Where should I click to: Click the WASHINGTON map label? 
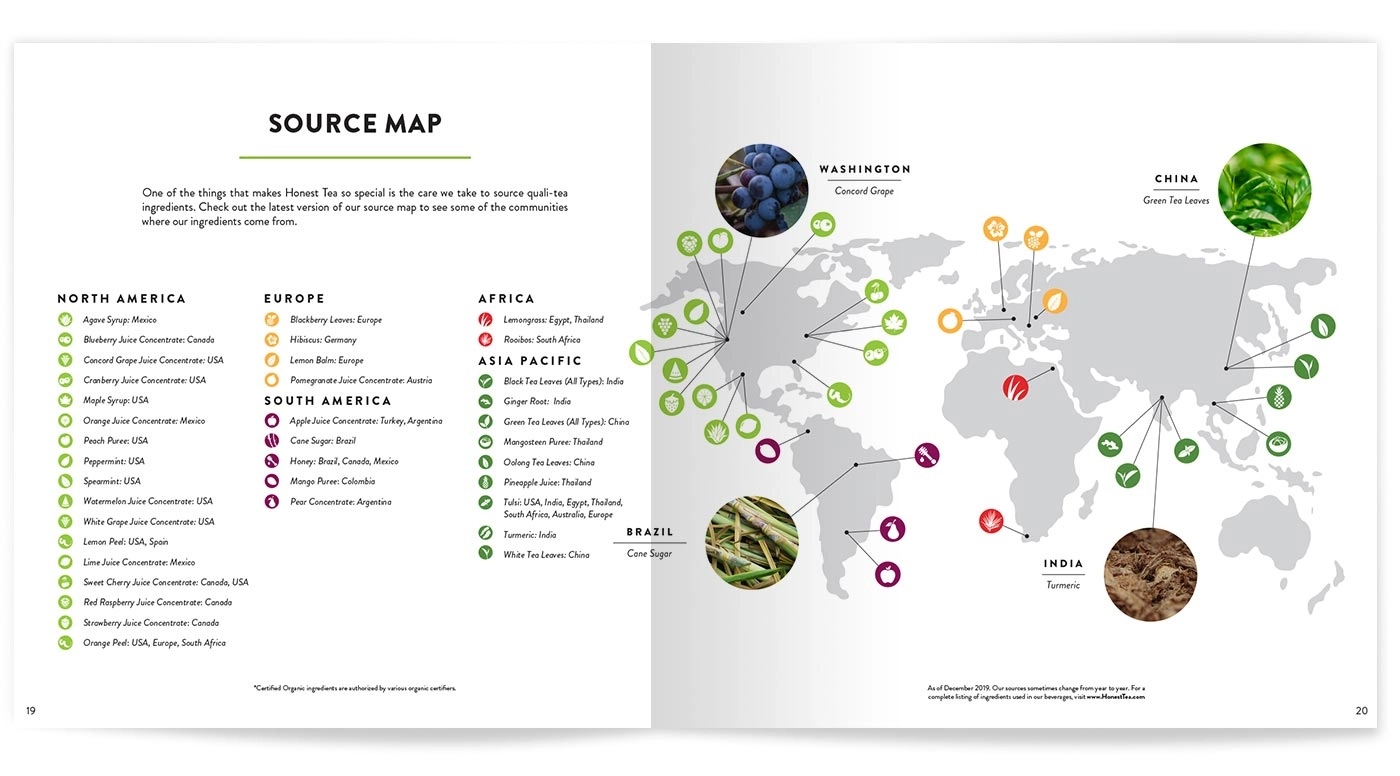coord(865,169)
